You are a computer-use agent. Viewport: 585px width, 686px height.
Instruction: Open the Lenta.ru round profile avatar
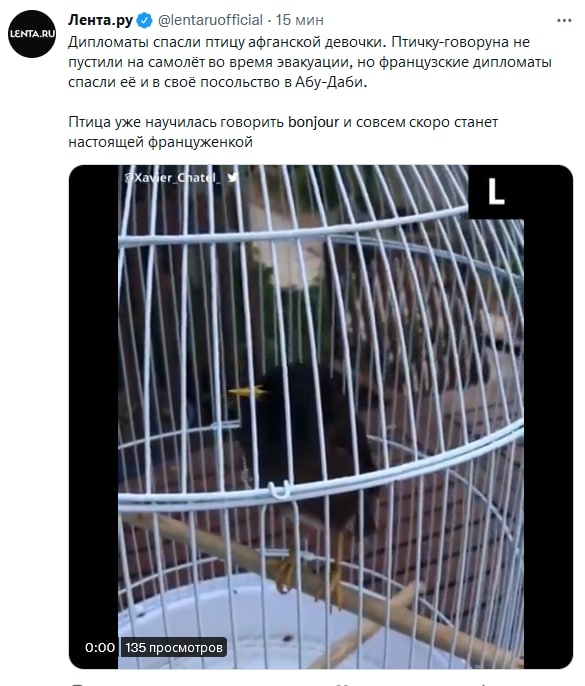pyautogui.click(x=32, y=34)
